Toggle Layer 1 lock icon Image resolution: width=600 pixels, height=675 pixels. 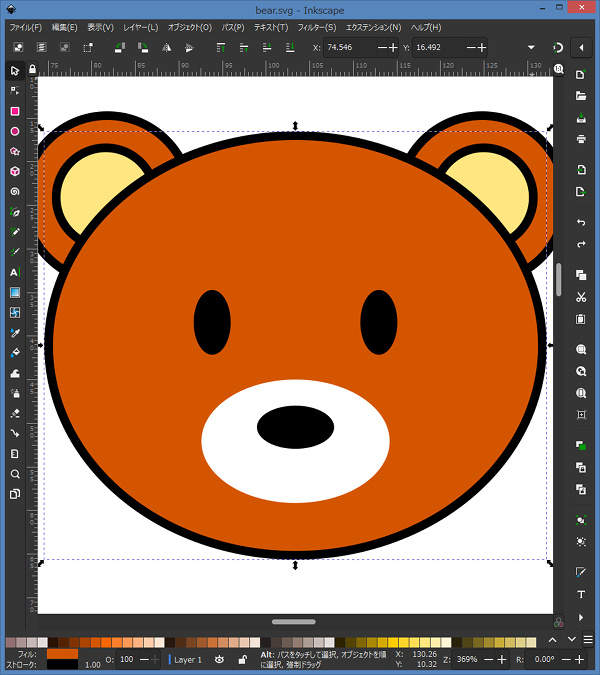tap(242, 660)
